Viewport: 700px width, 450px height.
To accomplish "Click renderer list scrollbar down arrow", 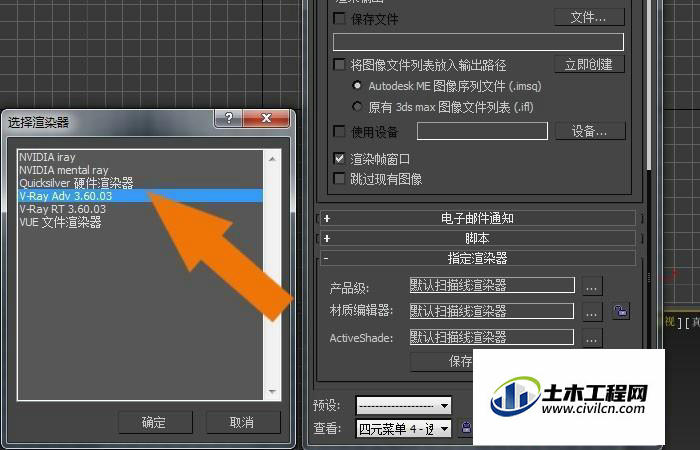I will tap(272, 392).
